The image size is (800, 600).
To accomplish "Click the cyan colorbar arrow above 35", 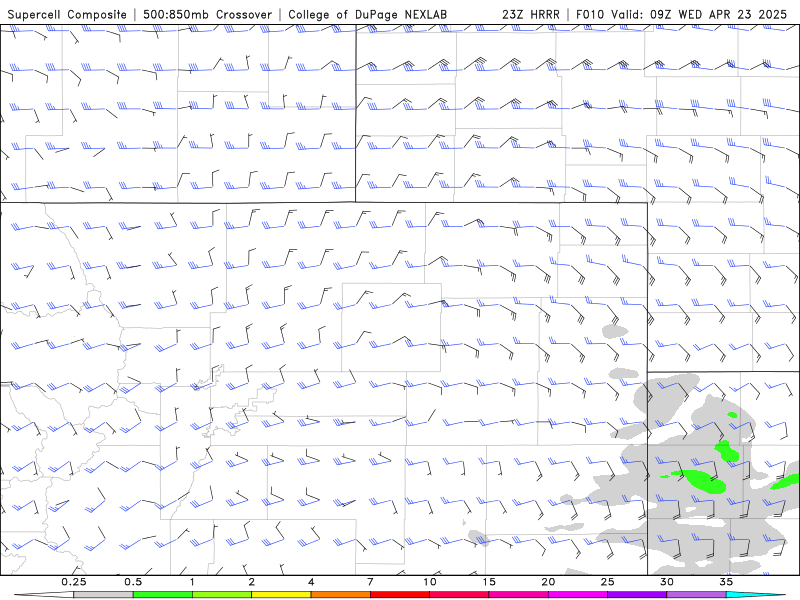I will tap(755, 595).
